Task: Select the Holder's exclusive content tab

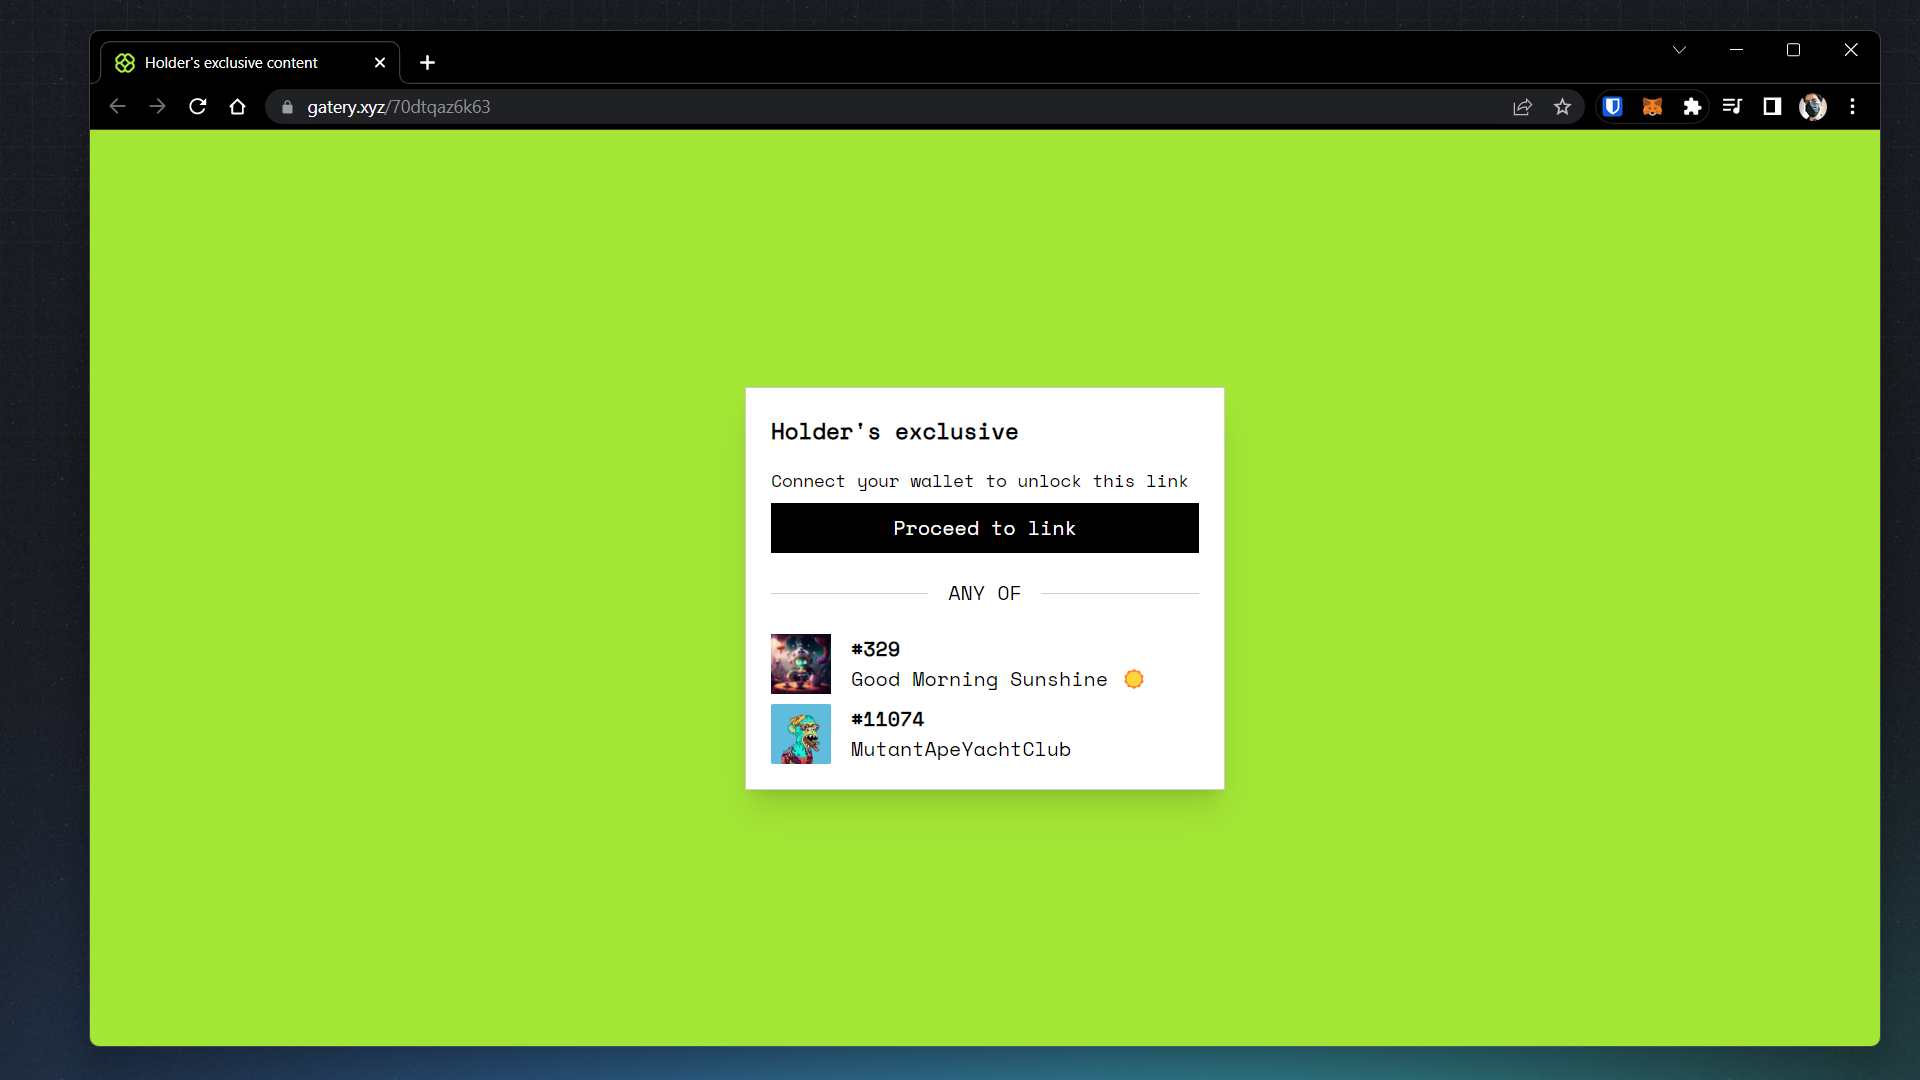Action: [231, 63]
